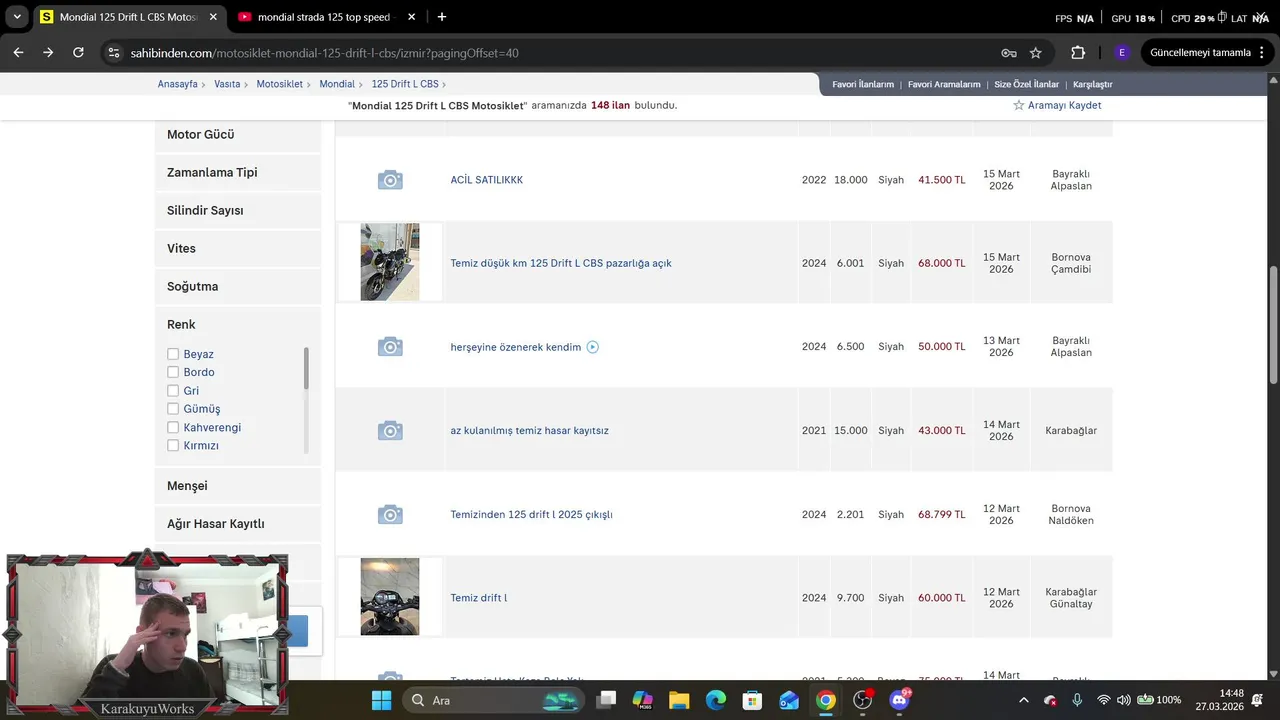Viewport: 1280px width, 720px height.
Task: Open Size Özel İlanlar menu
Action: tap(1026, 84)
